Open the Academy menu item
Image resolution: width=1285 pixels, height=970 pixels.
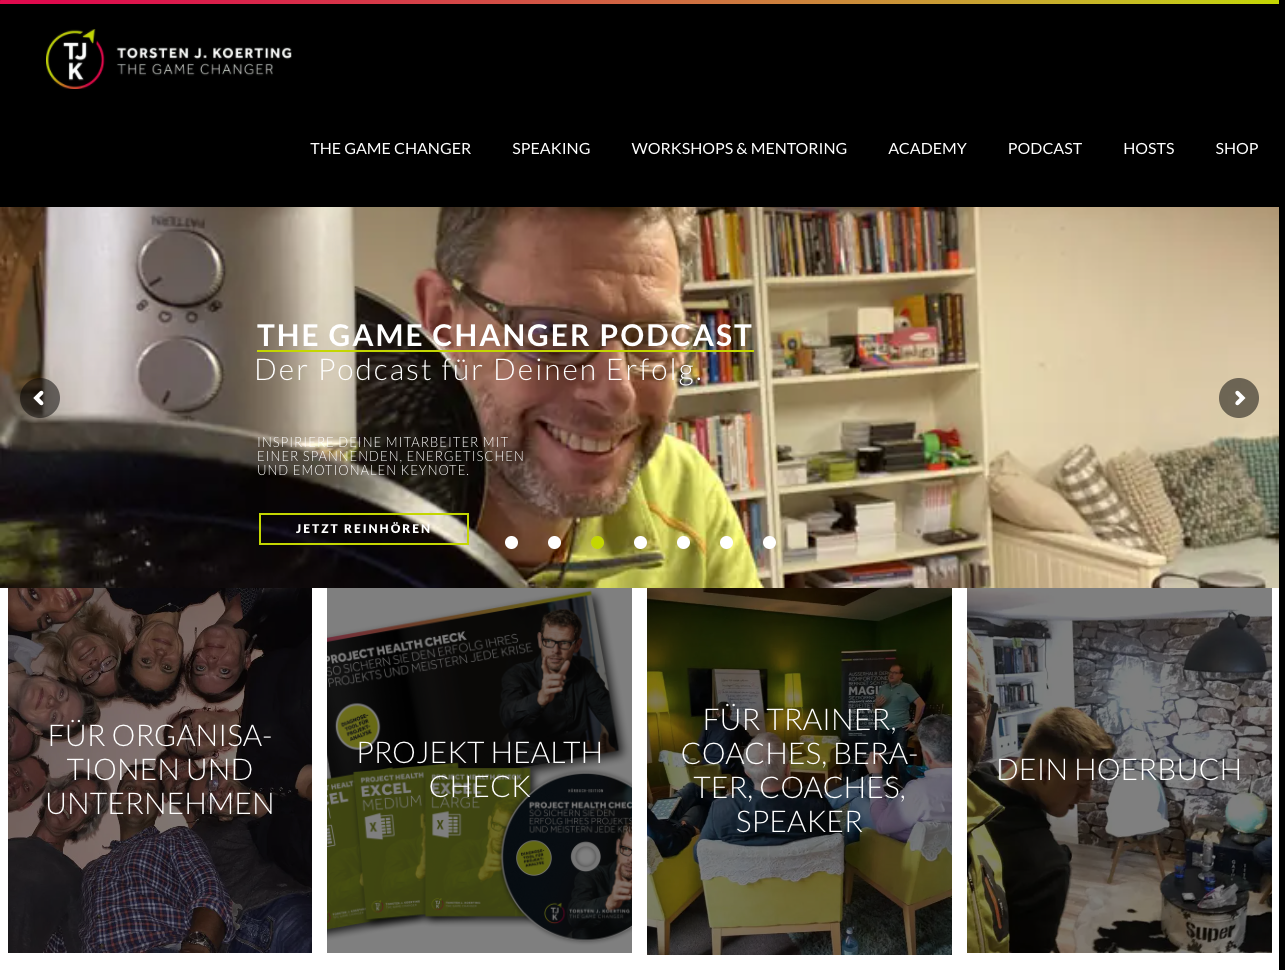[927, 148]
